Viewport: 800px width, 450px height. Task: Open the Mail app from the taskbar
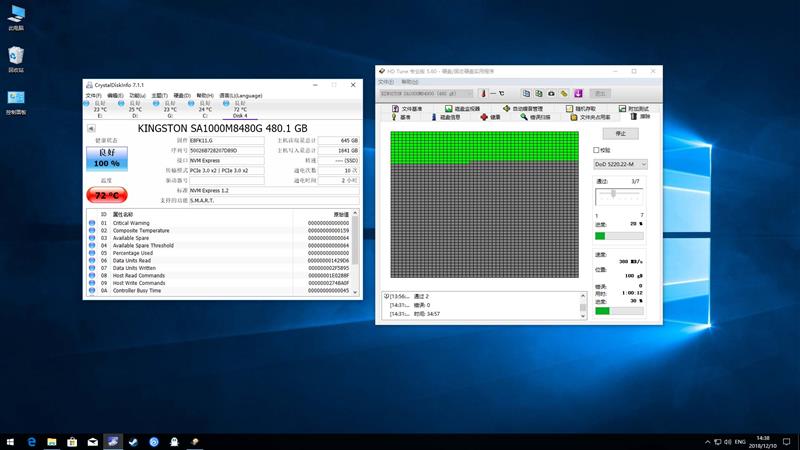click(x=92, y=442)
